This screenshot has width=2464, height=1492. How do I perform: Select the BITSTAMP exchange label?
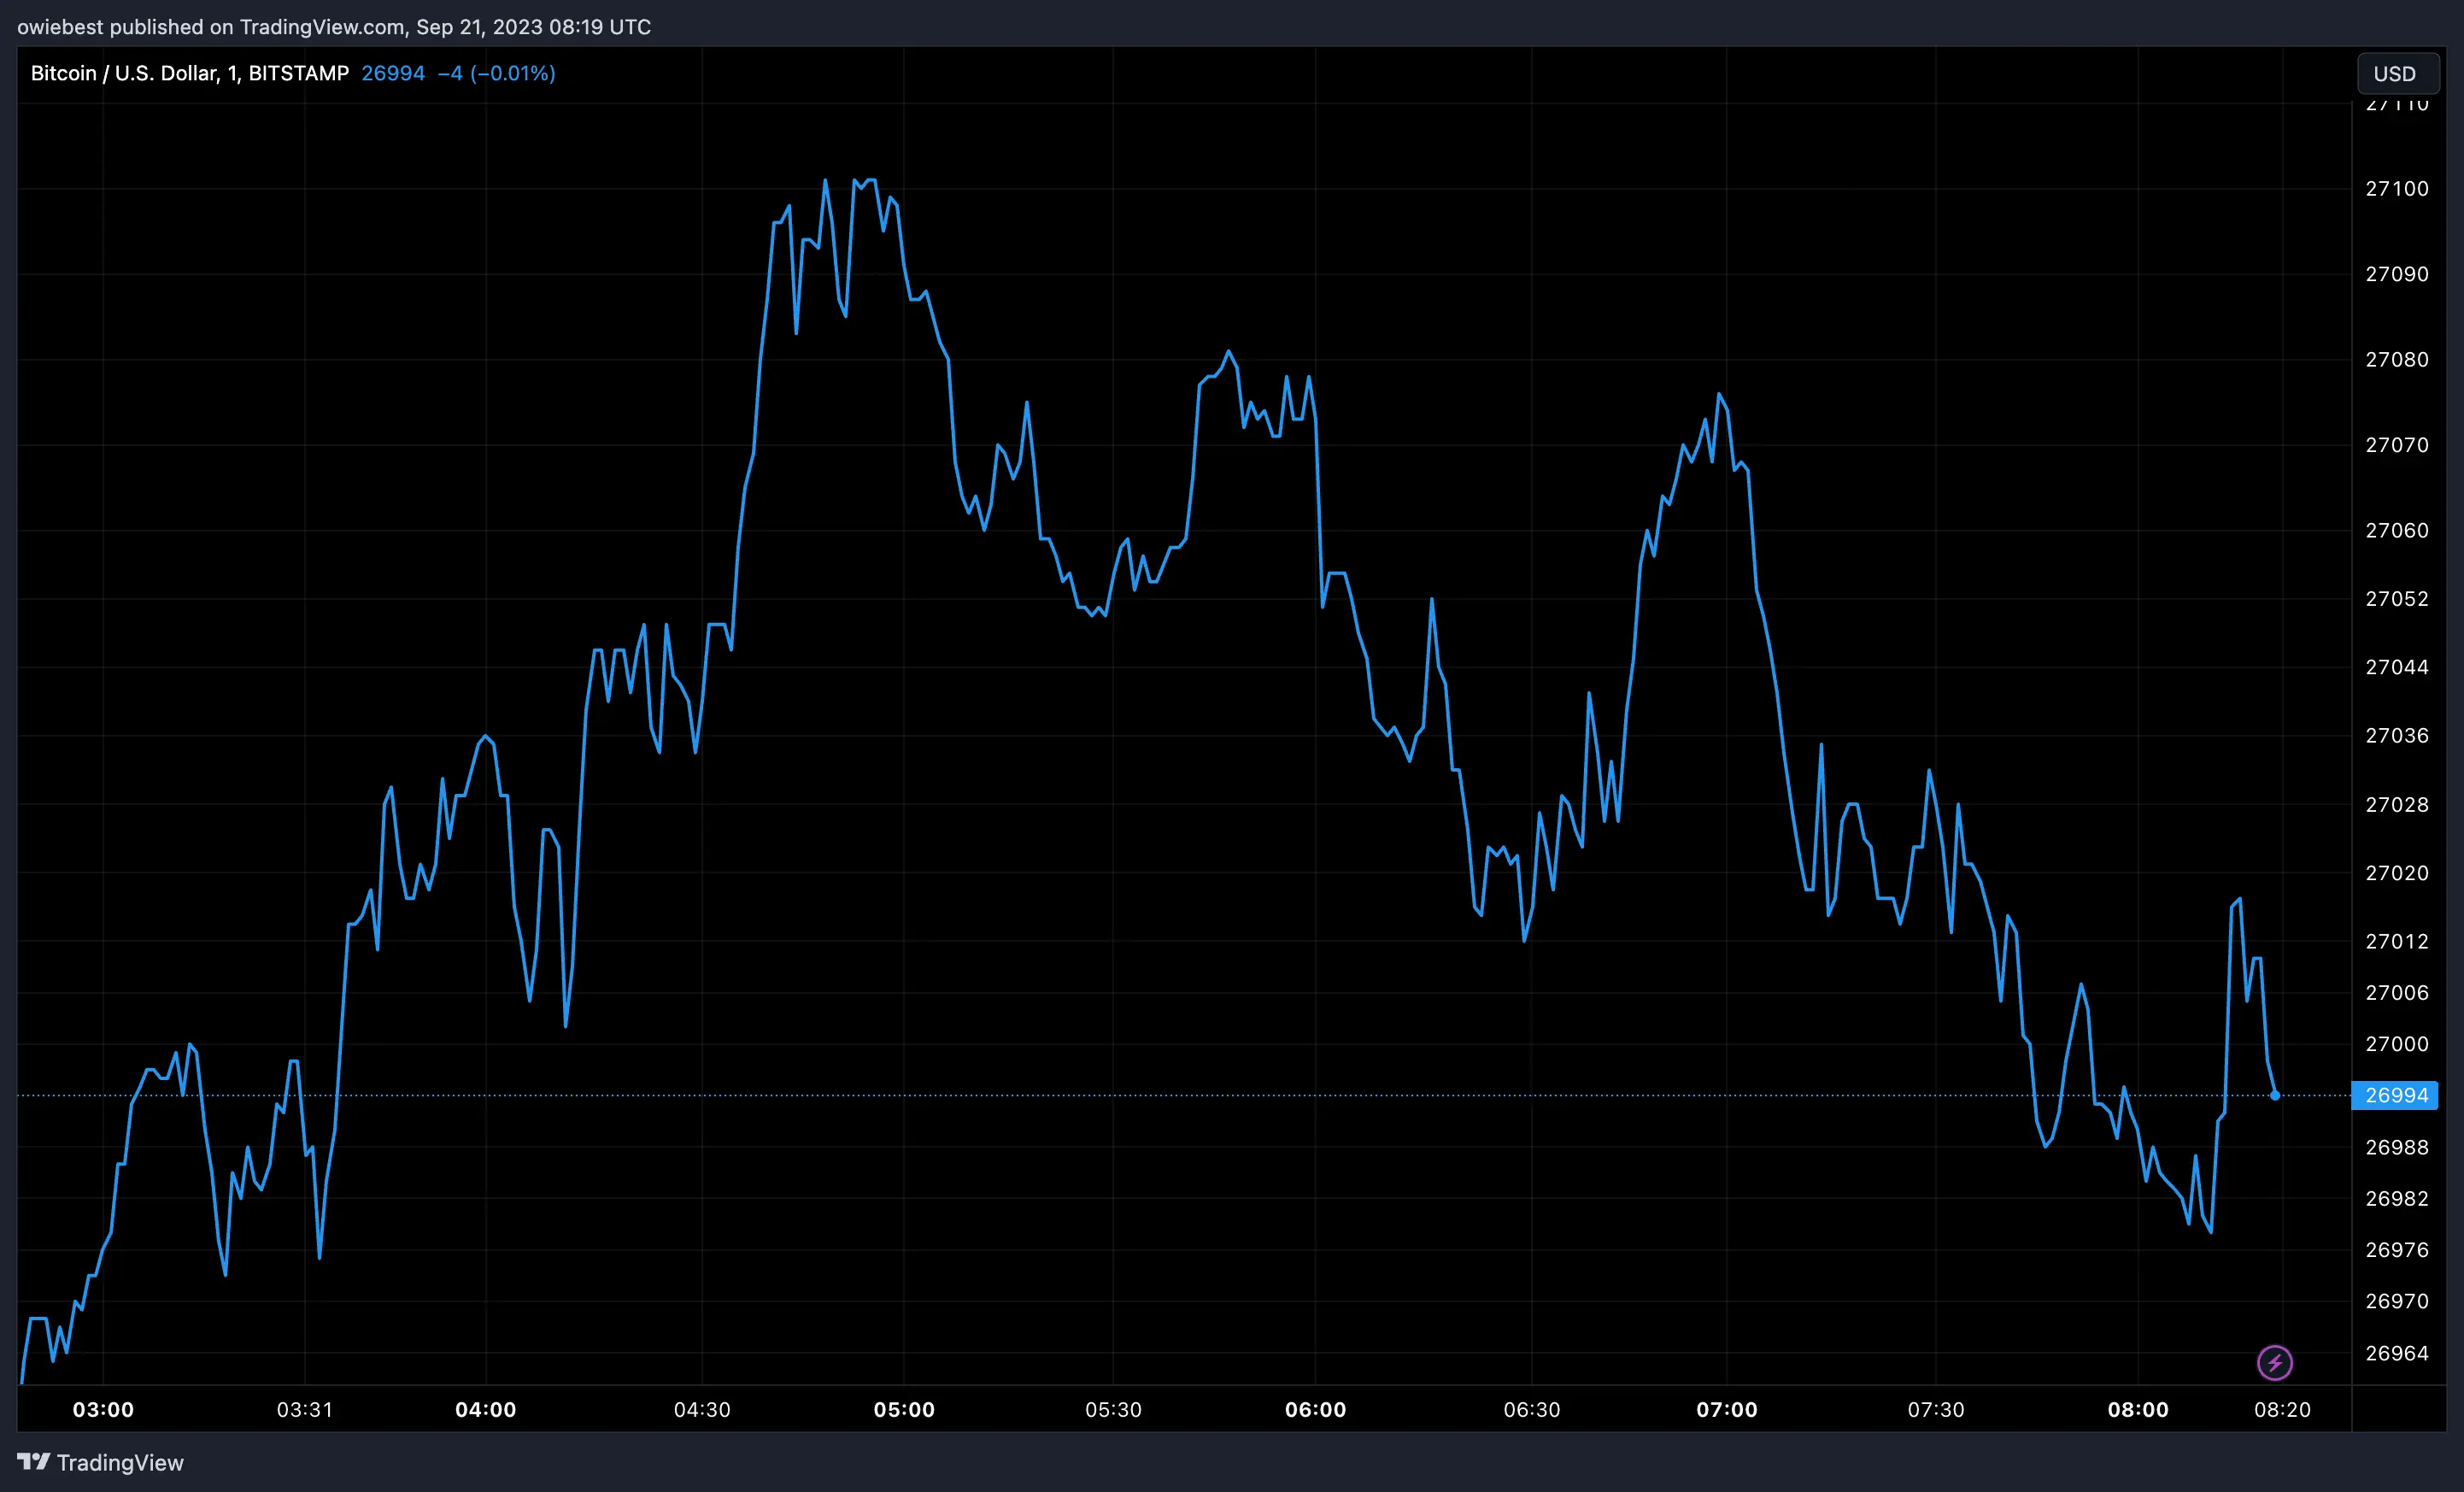(299, 72)
